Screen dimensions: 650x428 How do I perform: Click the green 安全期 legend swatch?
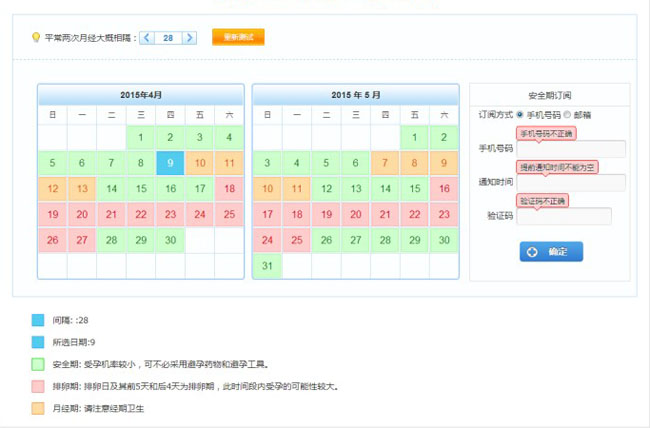click(x=38, y=365)
